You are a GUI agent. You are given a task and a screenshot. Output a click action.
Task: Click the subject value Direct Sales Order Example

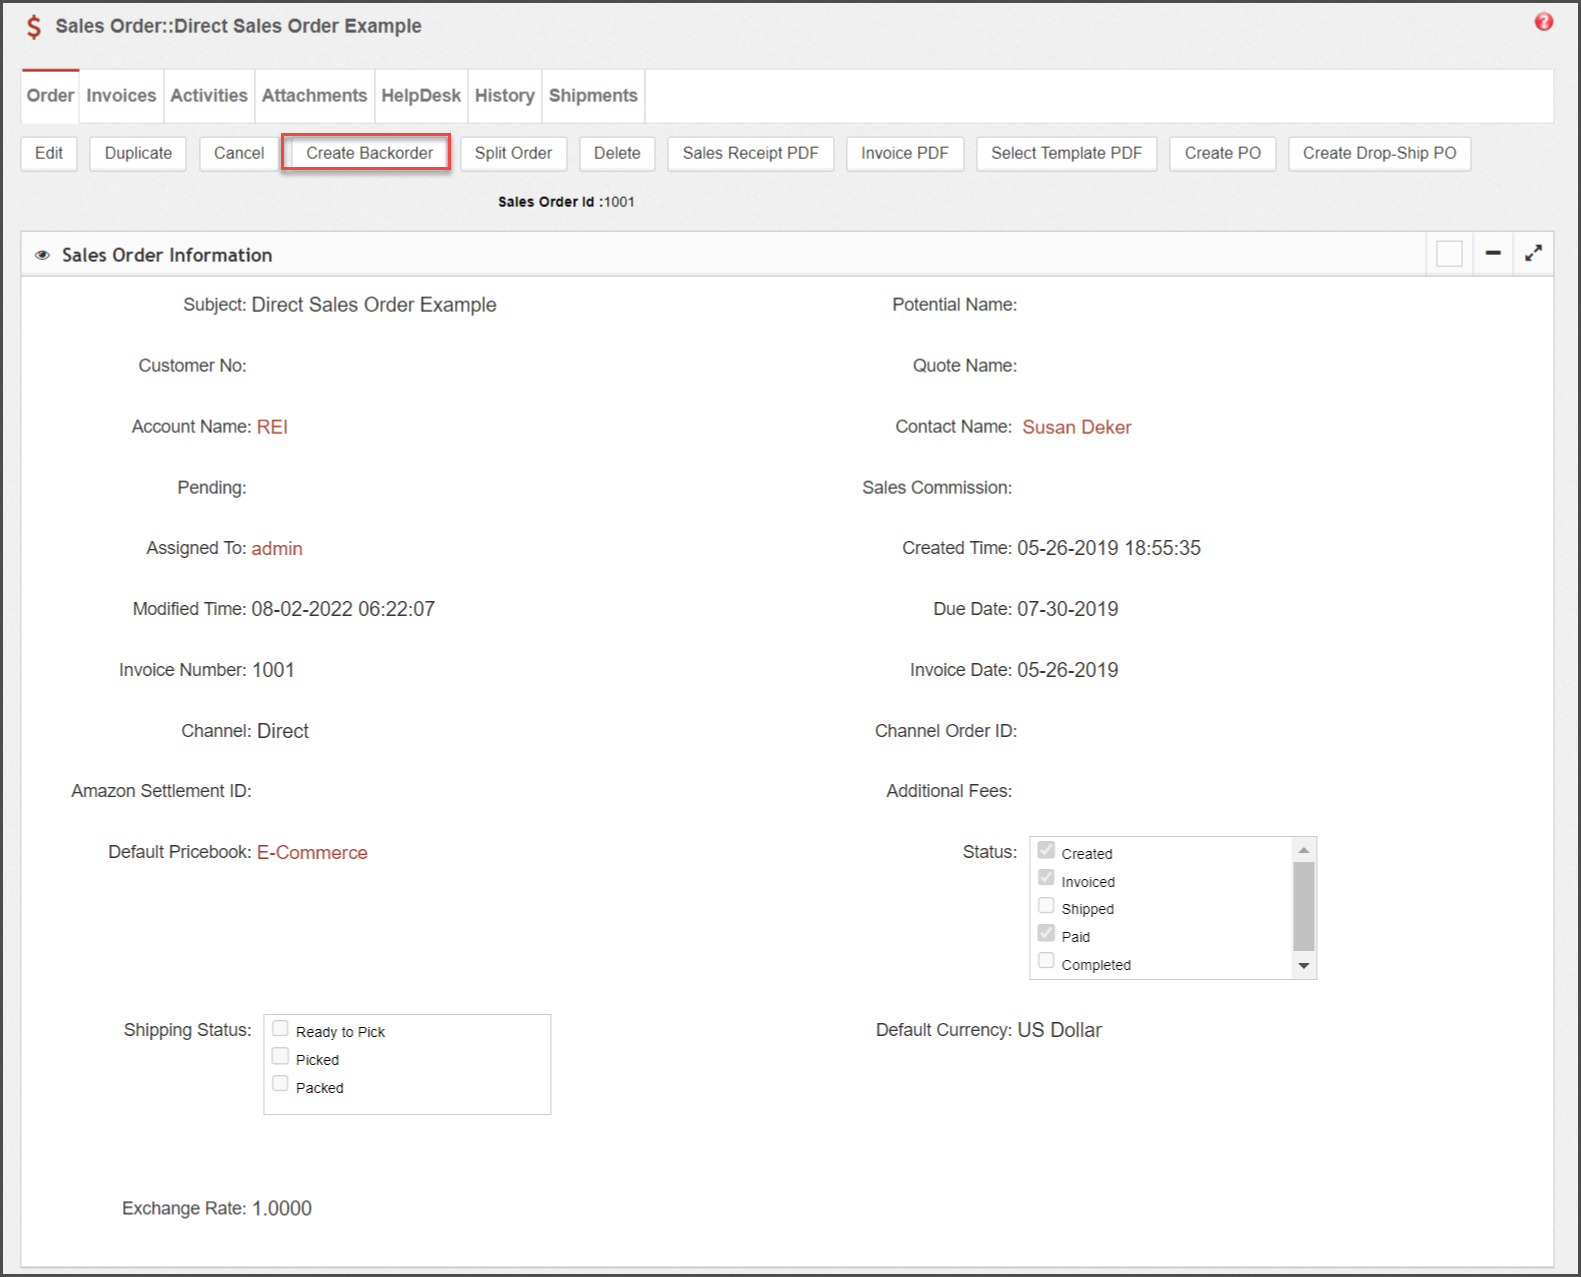[374, 305]
